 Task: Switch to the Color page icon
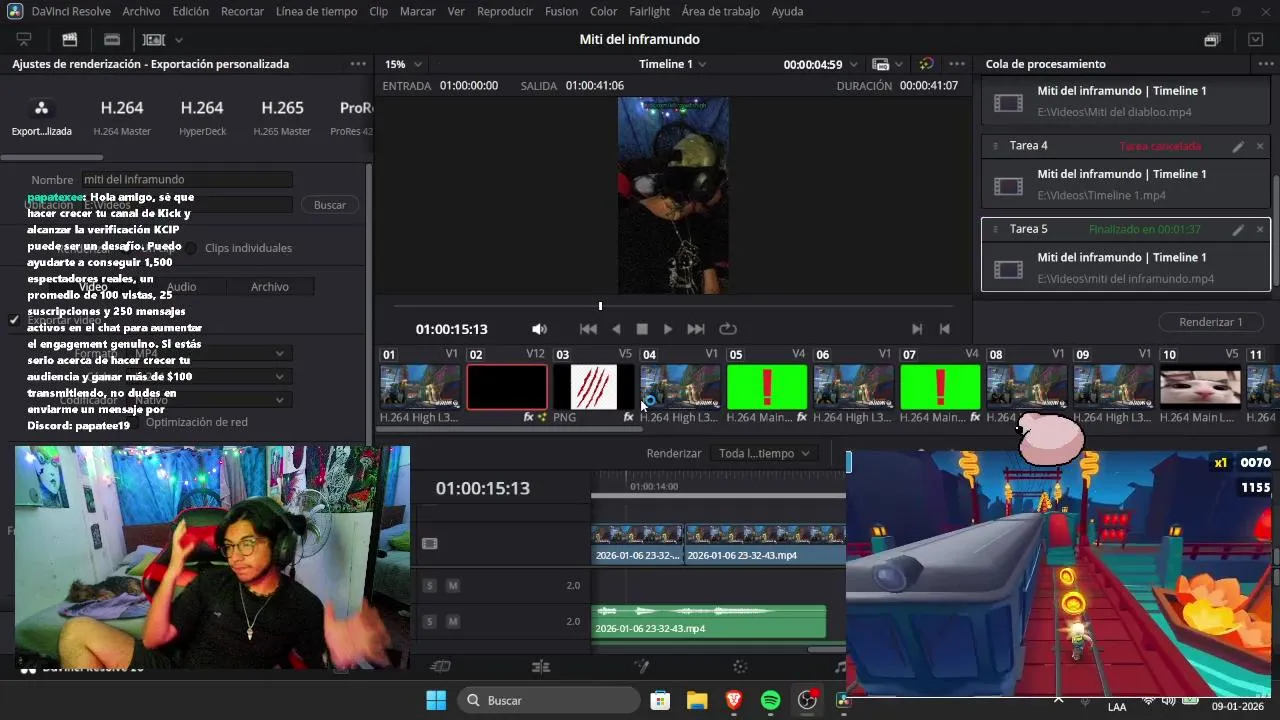[740, 667]
